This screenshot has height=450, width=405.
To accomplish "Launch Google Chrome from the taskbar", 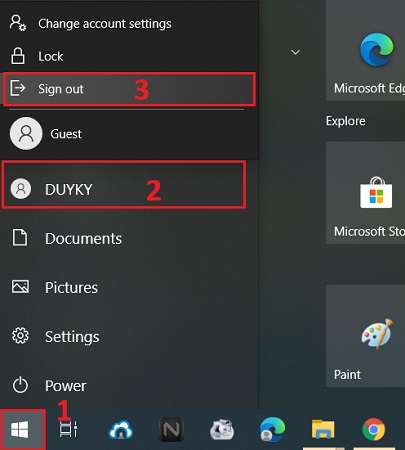I will point(373,429).
